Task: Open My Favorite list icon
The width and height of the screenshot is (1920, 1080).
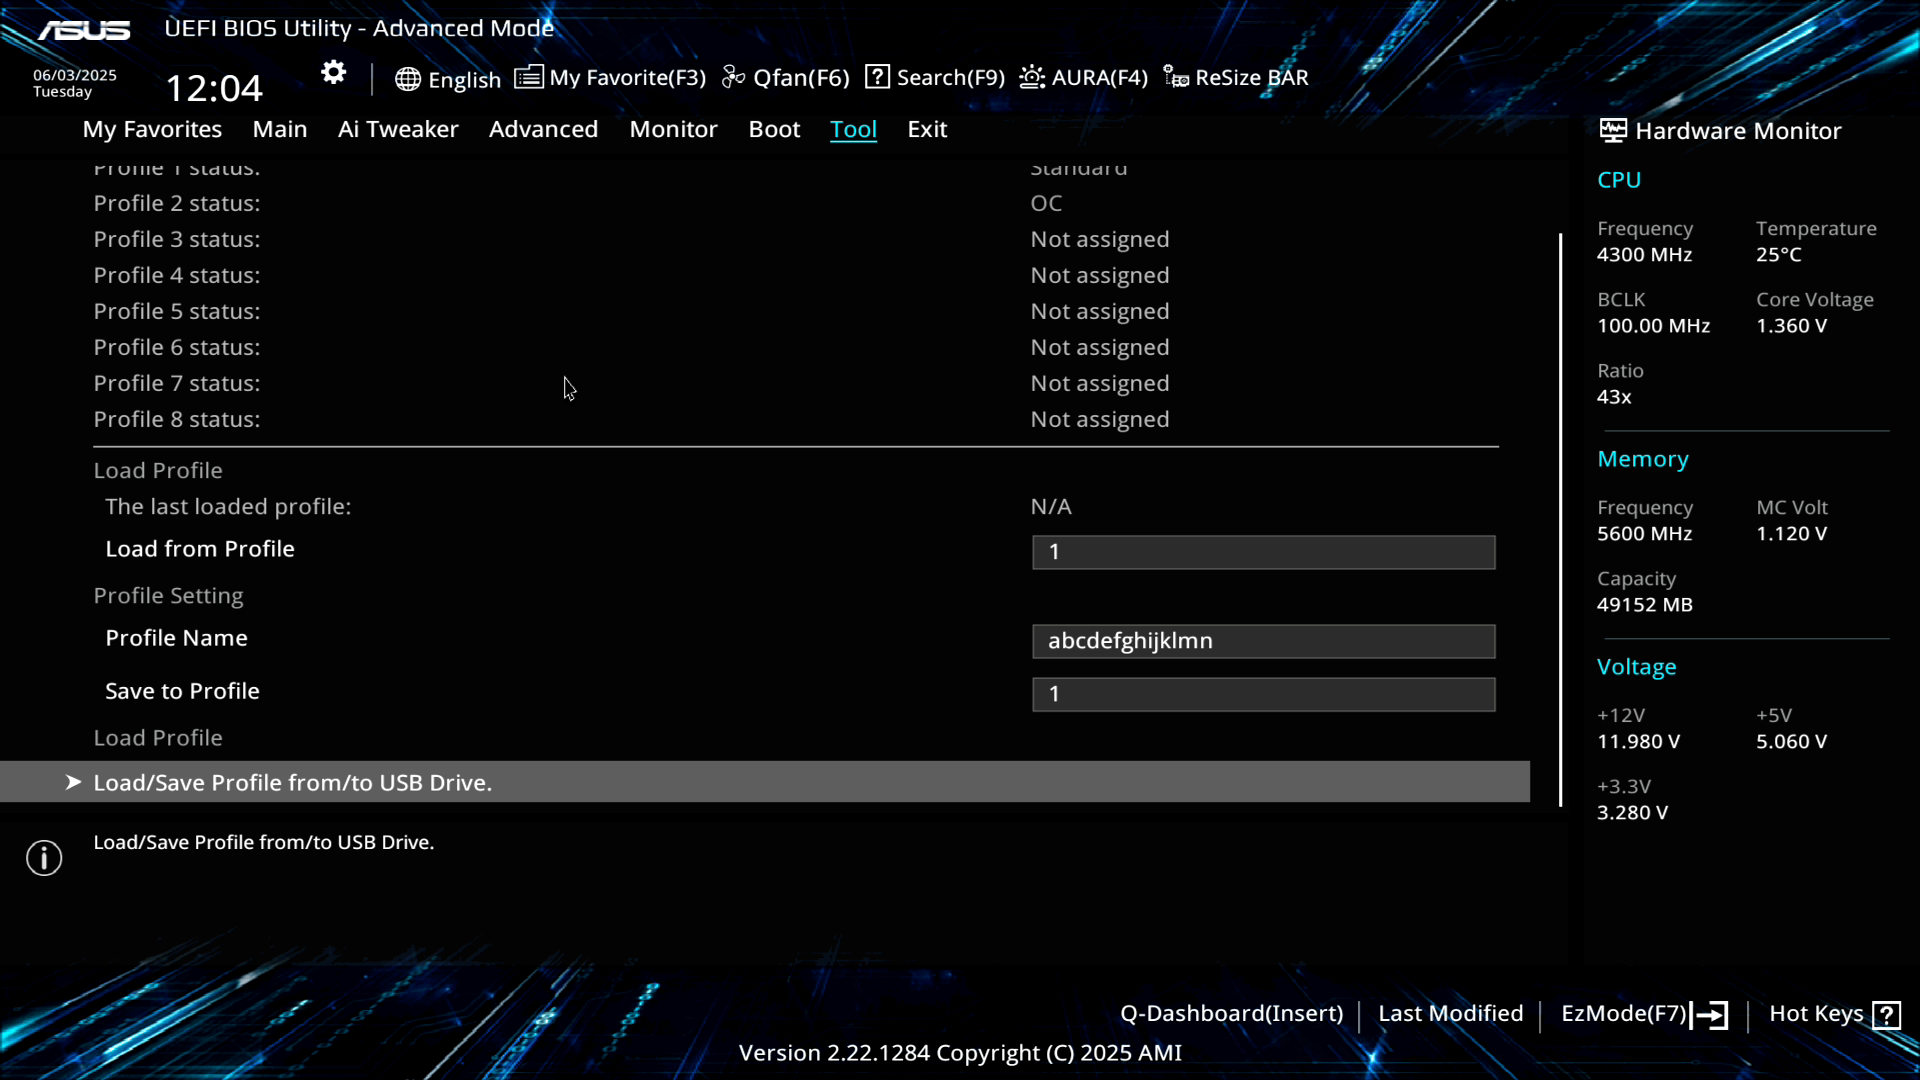Action: (528, 77)
